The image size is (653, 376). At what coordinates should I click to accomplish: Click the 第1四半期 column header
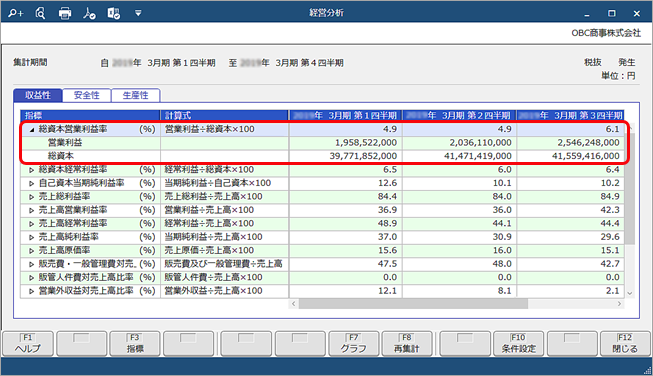pyautogui.click(x=346, y=115)
